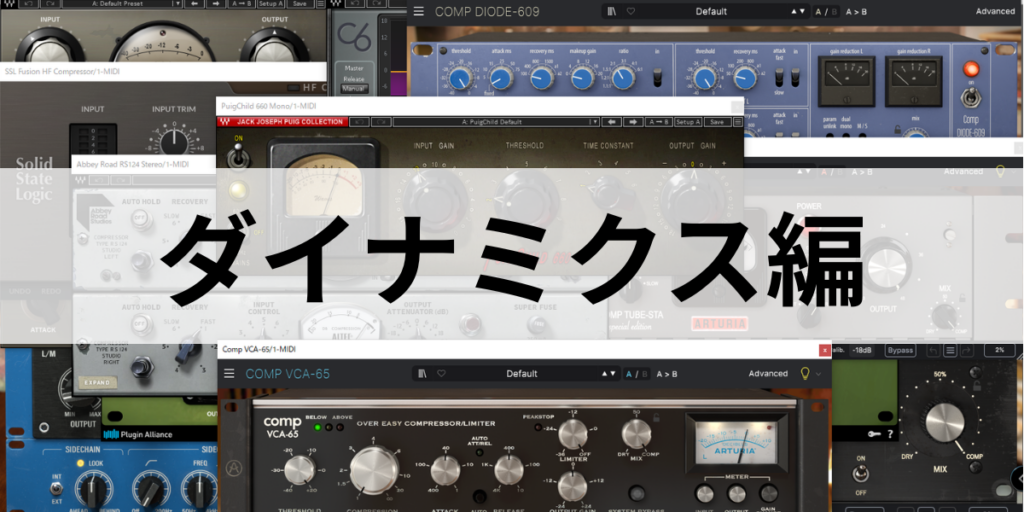Open Advanced panel in Comp VCA-65

pos(768,374)
